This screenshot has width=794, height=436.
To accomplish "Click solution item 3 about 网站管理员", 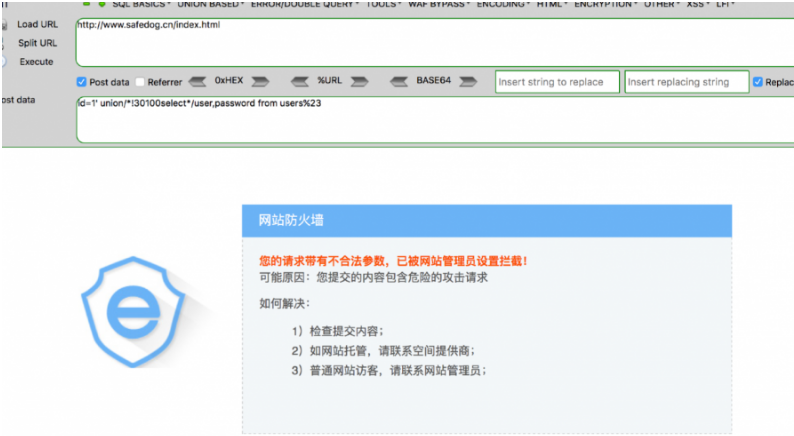I will point(389,370).
